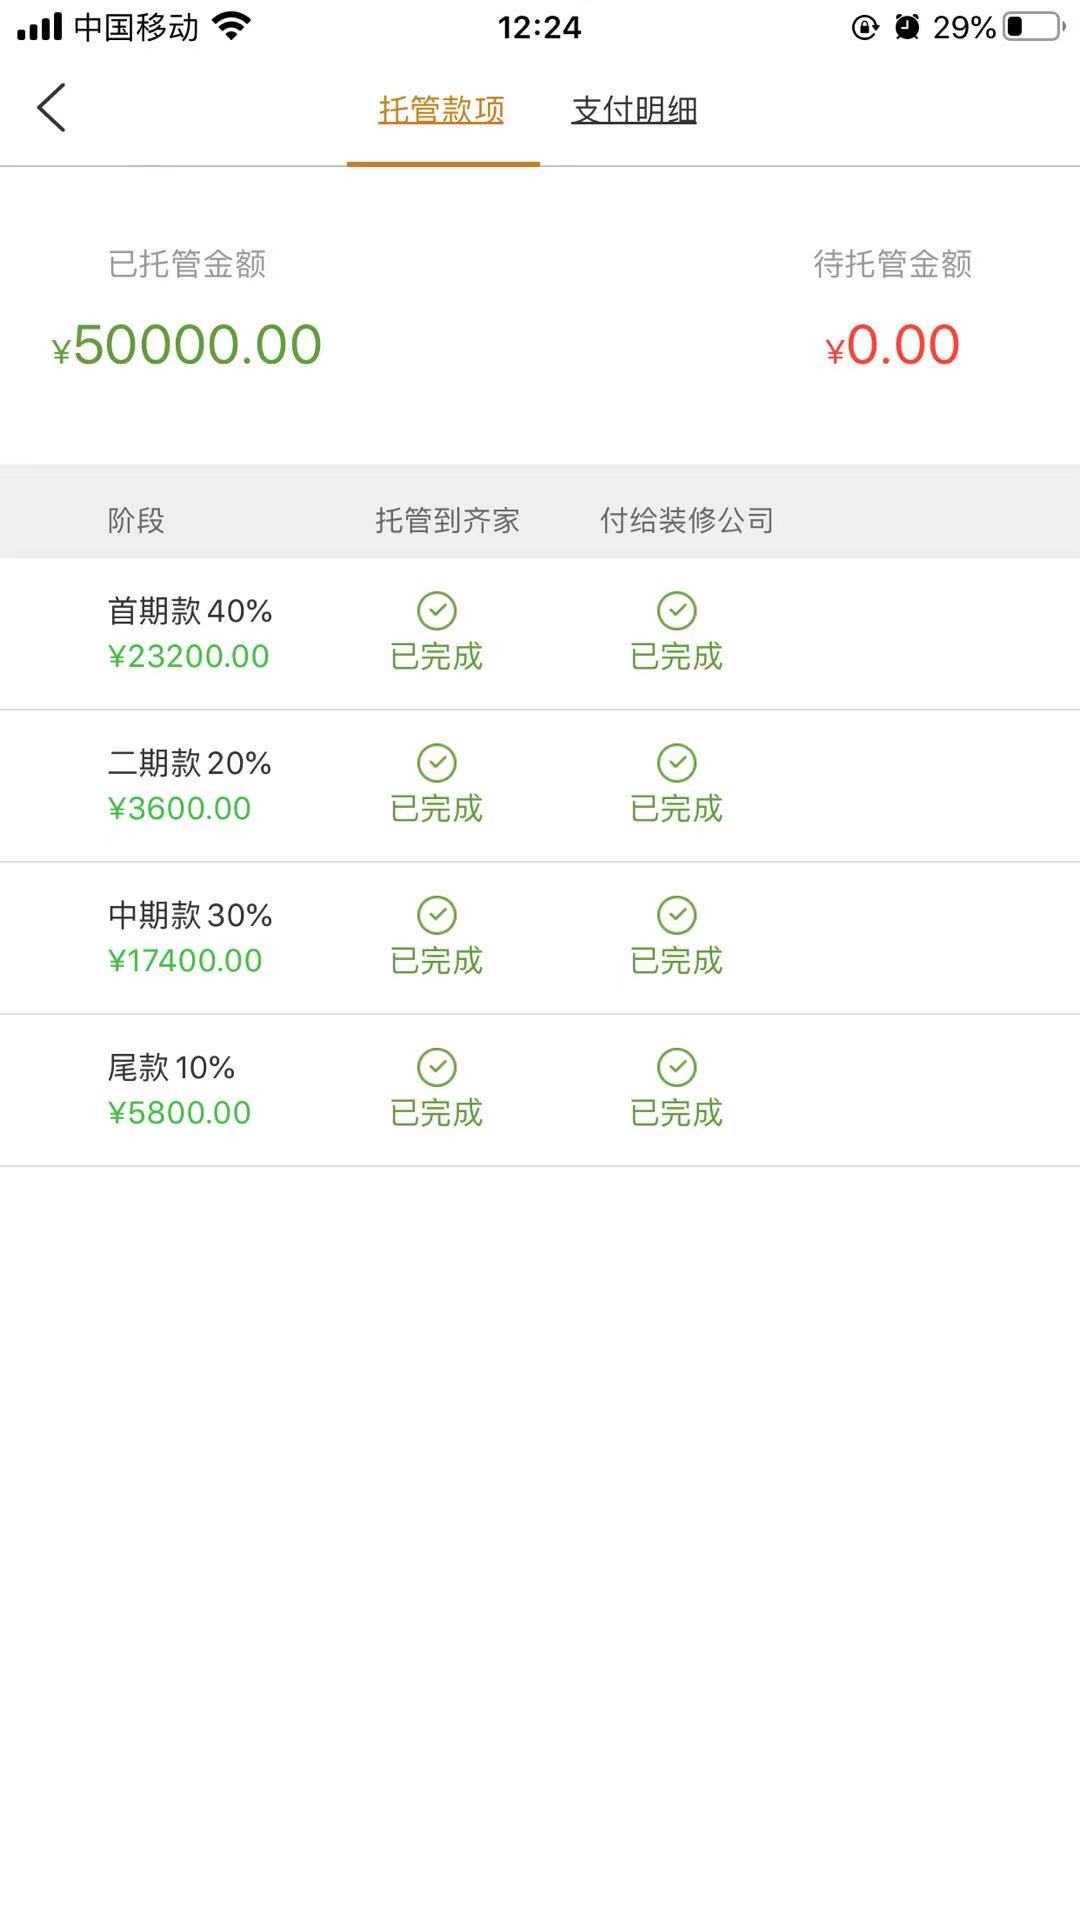Screen dimensions: 1080x1920
Task: Tap the alarm clock status icon
Action: point(907,27)
